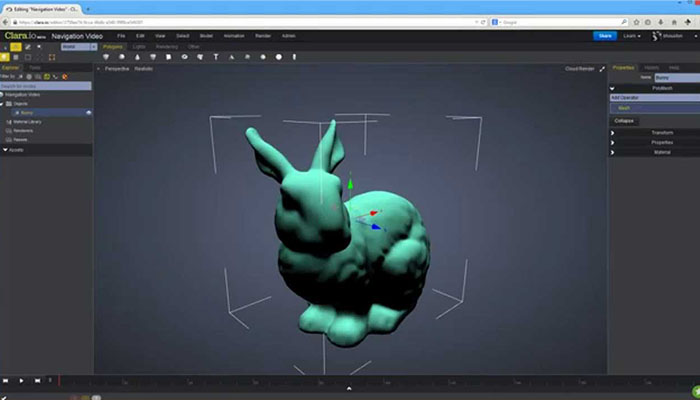Go back with the browser back arrow
The width and height of the screenshot is (700, 400).
point(5,22)
